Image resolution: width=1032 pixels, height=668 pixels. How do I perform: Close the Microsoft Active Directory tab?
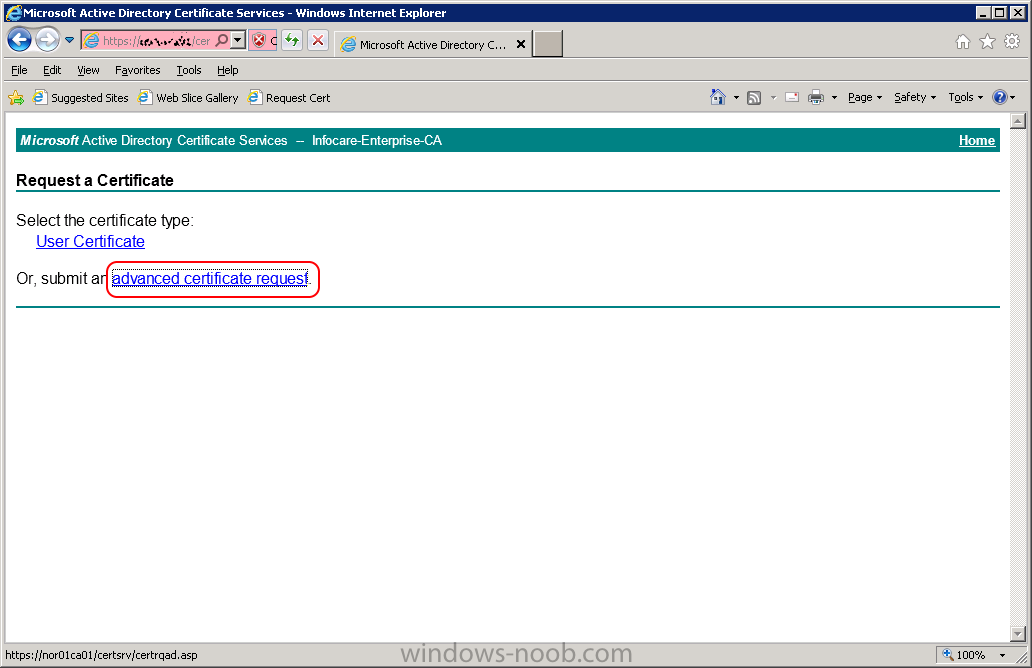(521, 44)
